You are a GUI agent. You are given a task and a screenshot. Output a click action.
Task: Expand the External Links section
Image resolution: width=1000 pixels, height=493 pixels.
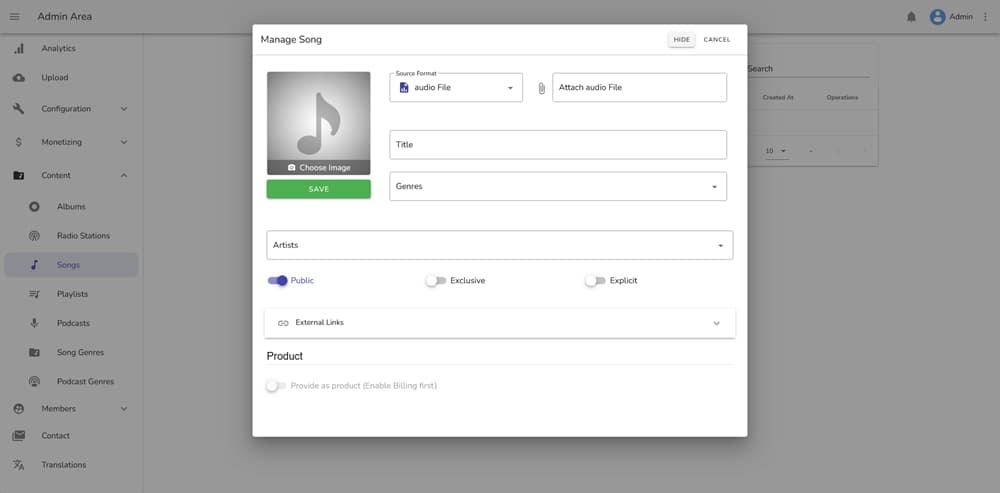pyautogui.click(x=500, y=323)
